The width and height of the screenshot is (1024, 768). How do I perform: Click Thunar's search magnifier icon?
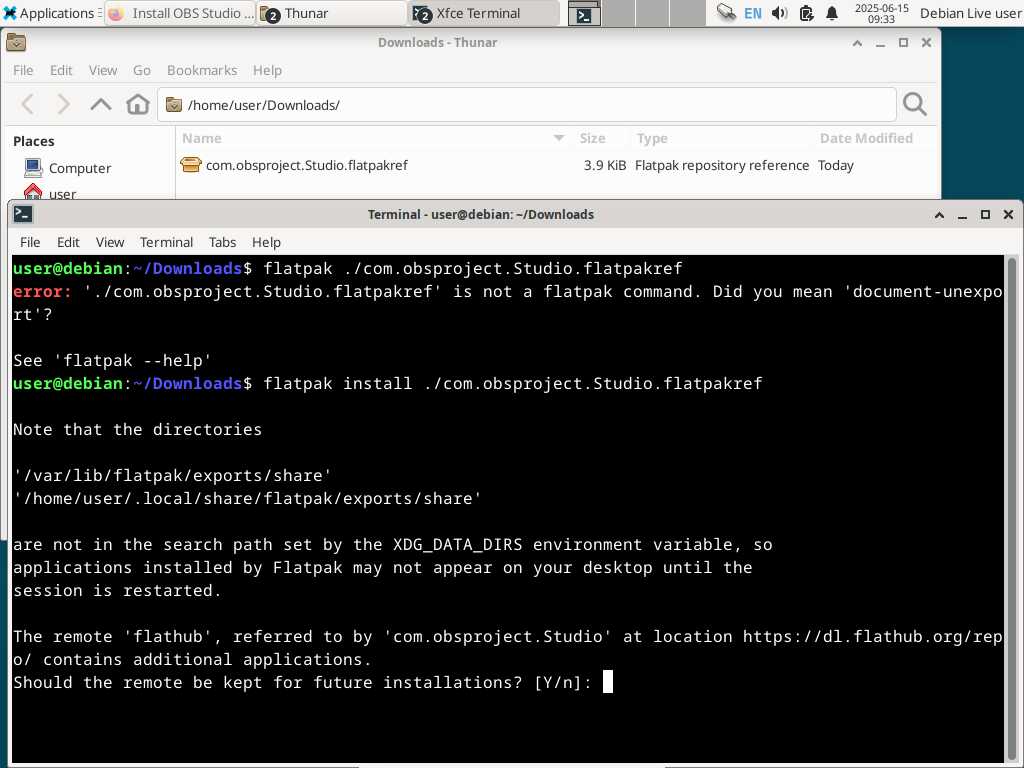point(914,104)
